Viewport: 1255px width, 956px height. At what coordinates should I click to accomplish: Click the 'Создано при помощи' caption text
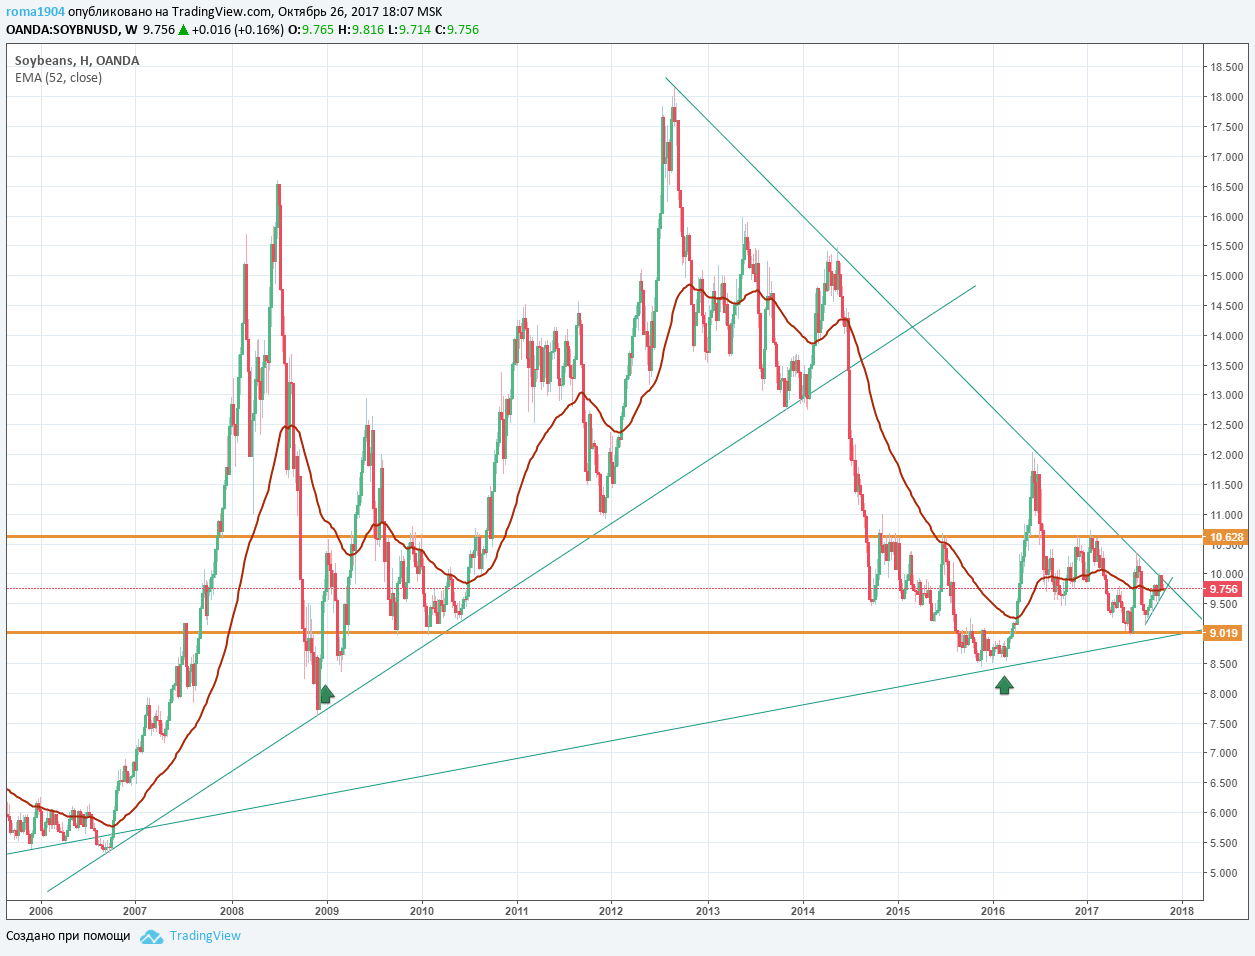pos(68,936)
